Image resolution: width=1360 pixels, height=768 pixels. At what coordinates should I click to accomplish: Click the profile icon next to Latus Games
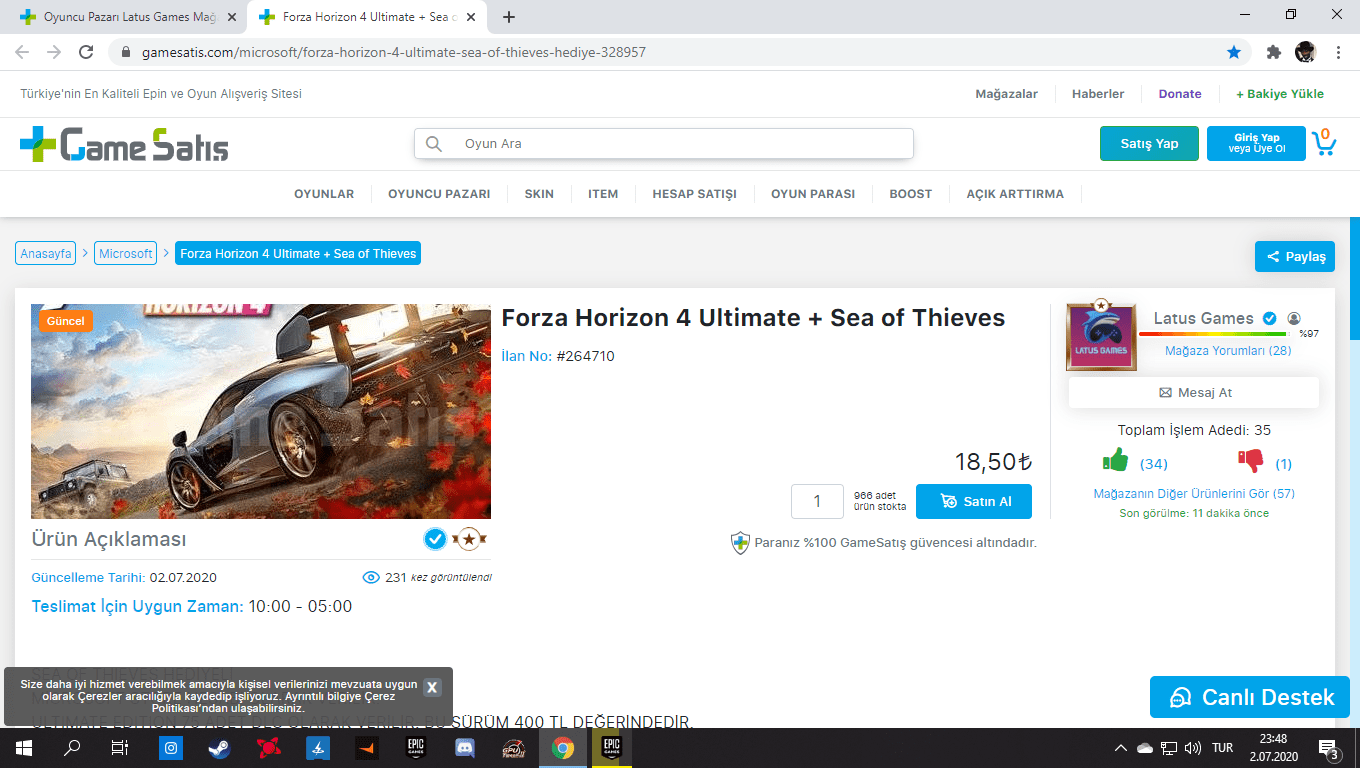(x=1294, y=318)
